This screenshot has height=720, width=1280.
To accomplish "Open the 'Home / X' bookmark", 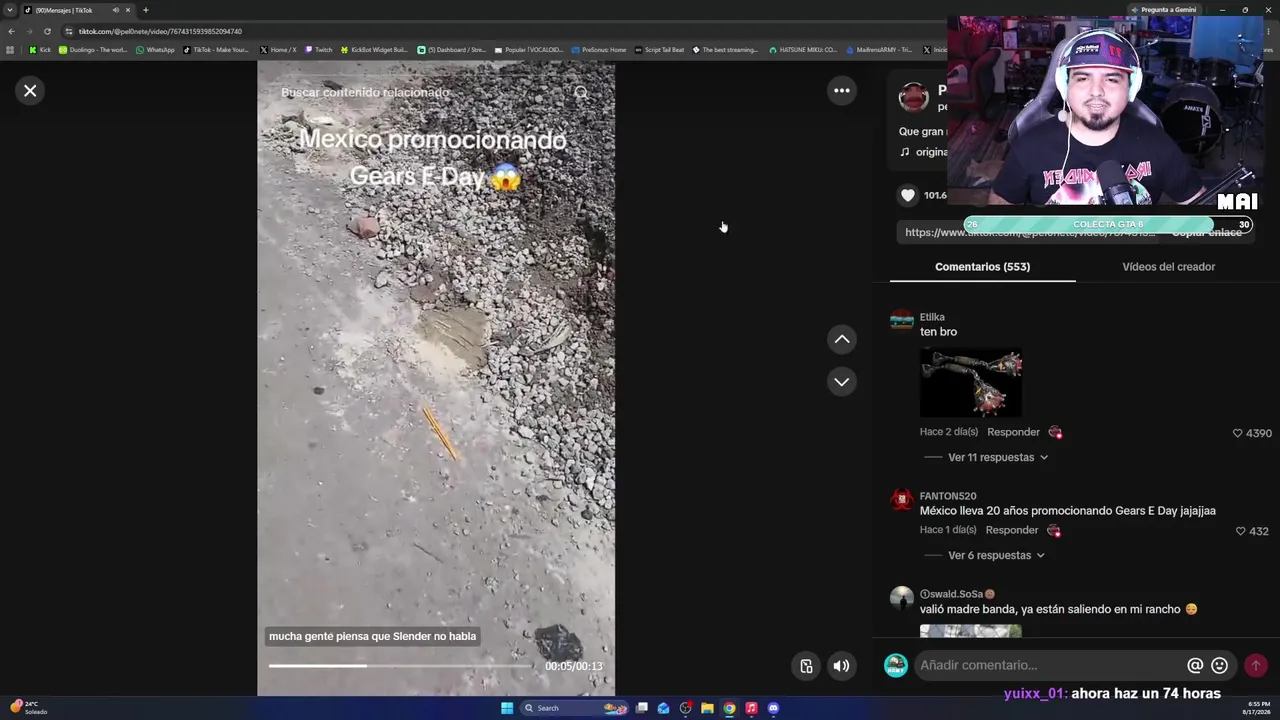I will 278,50.
